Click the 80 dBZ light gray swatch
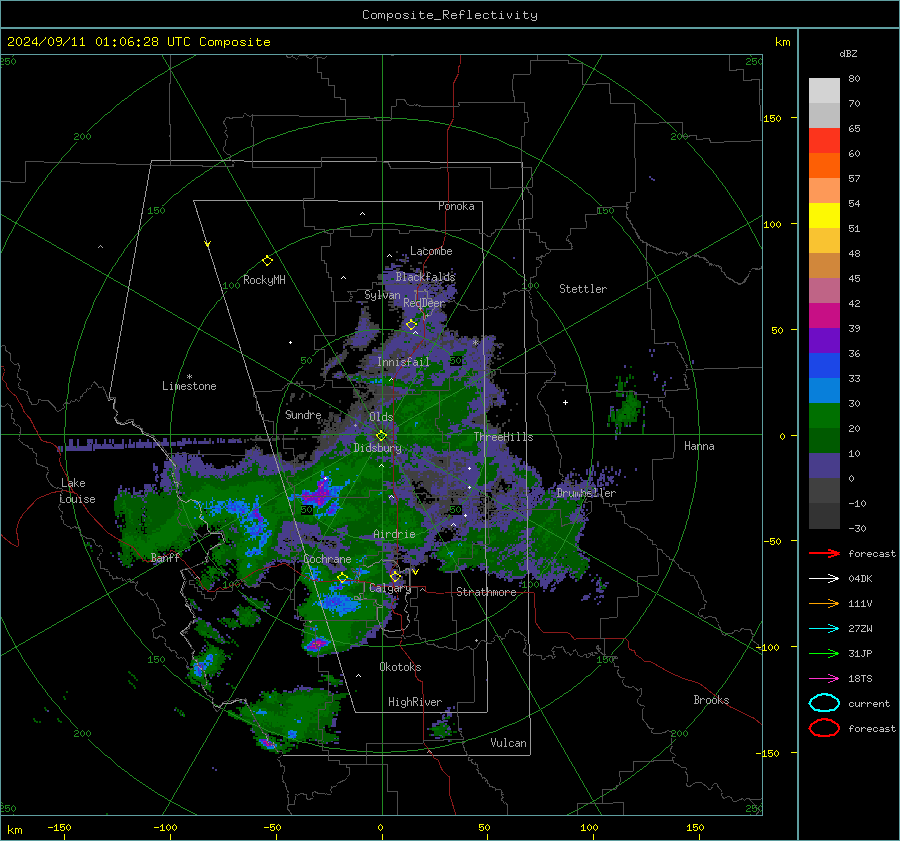 point(824,91)
